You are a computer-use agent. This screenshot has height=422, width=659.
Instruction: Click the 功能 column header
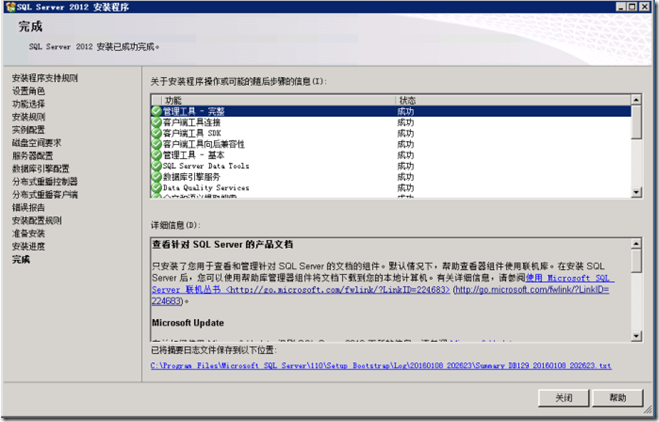278,100
